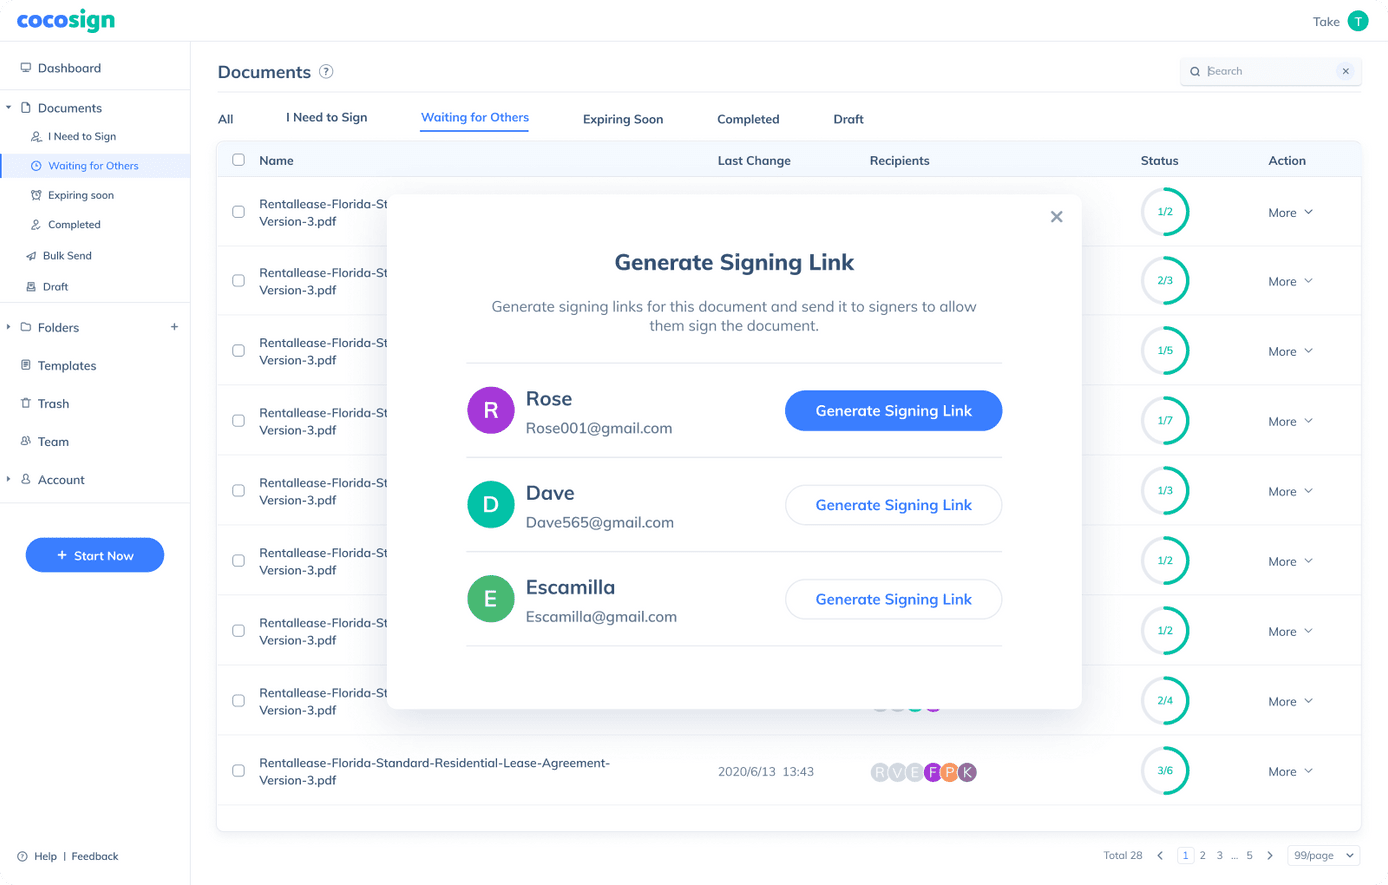Open More menu for row with status 2/3

(x=1290, y=282)
